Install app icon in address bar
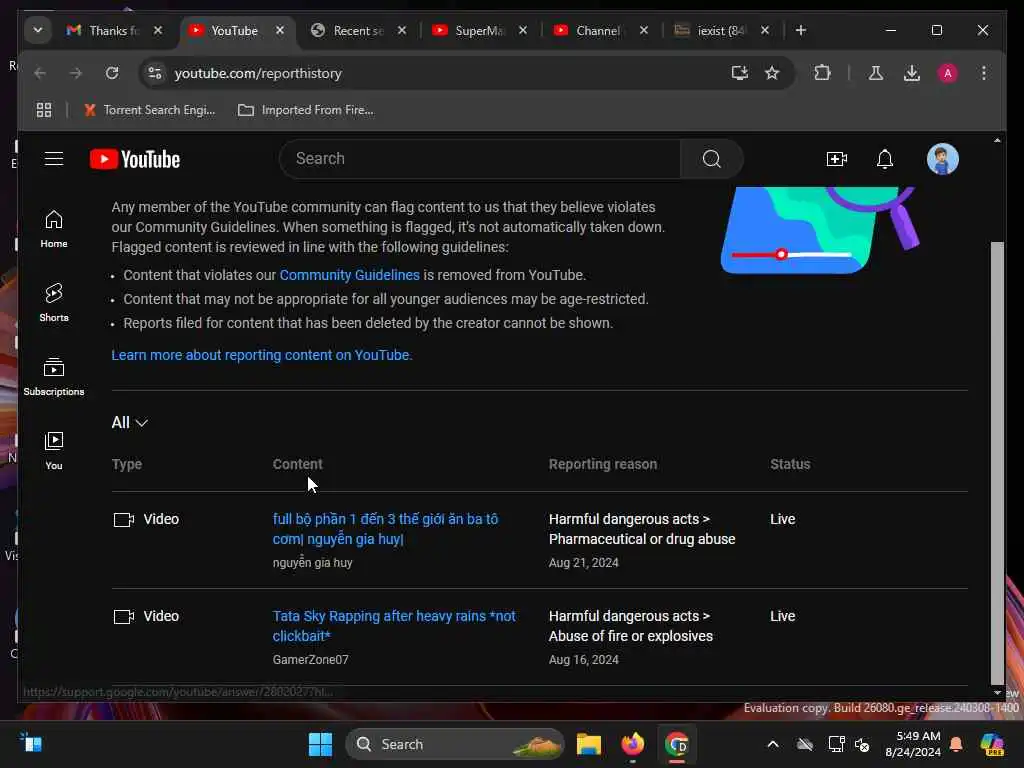 point(739,72)
